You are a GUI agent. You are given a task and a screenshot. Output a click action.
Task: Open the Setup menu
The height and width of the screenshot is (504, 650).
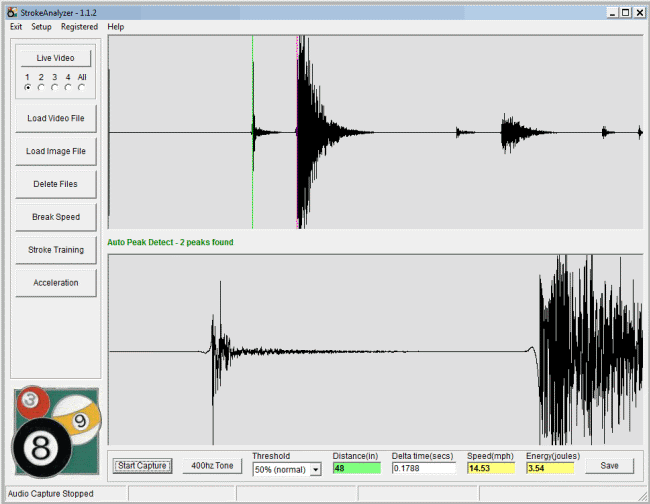pos(41,27)
